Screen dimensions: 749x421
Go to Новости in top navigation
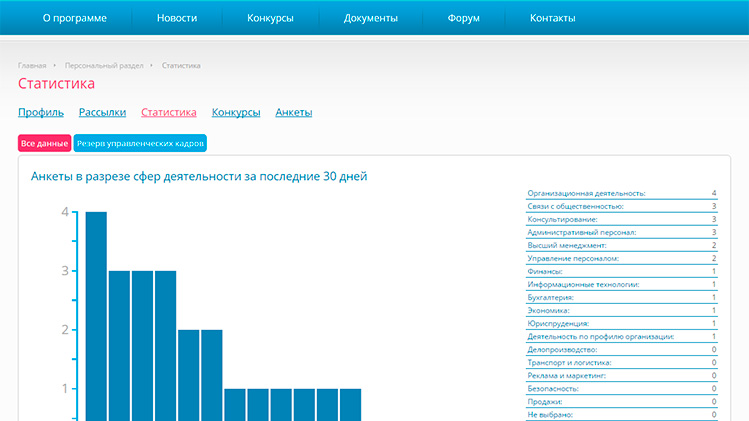click(177, 18)
